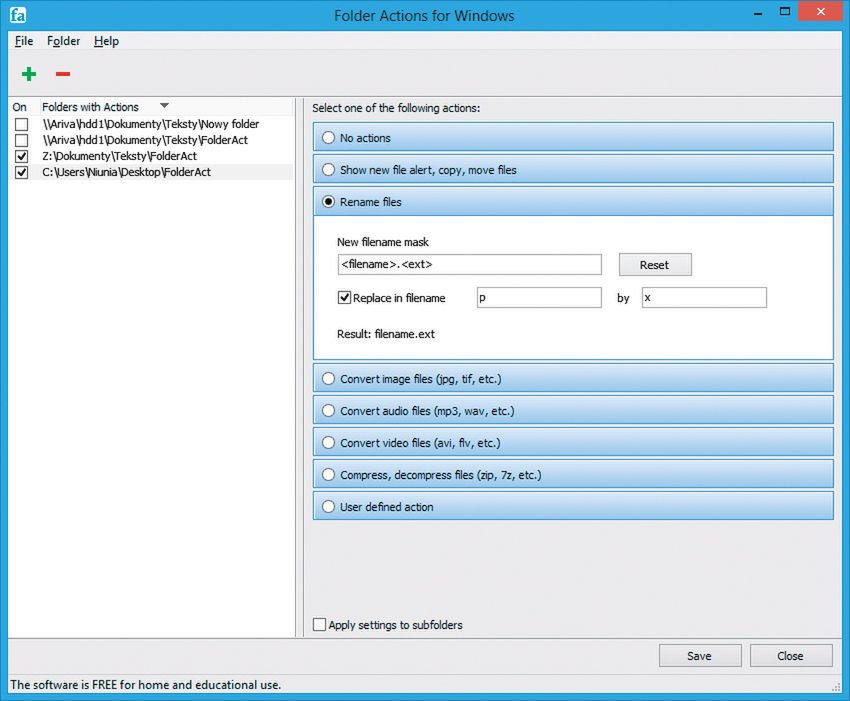Select Compress, decompress files option
The height and width of the screenshot is (701, 850).
pyautogui.click(x=329, y=474)
